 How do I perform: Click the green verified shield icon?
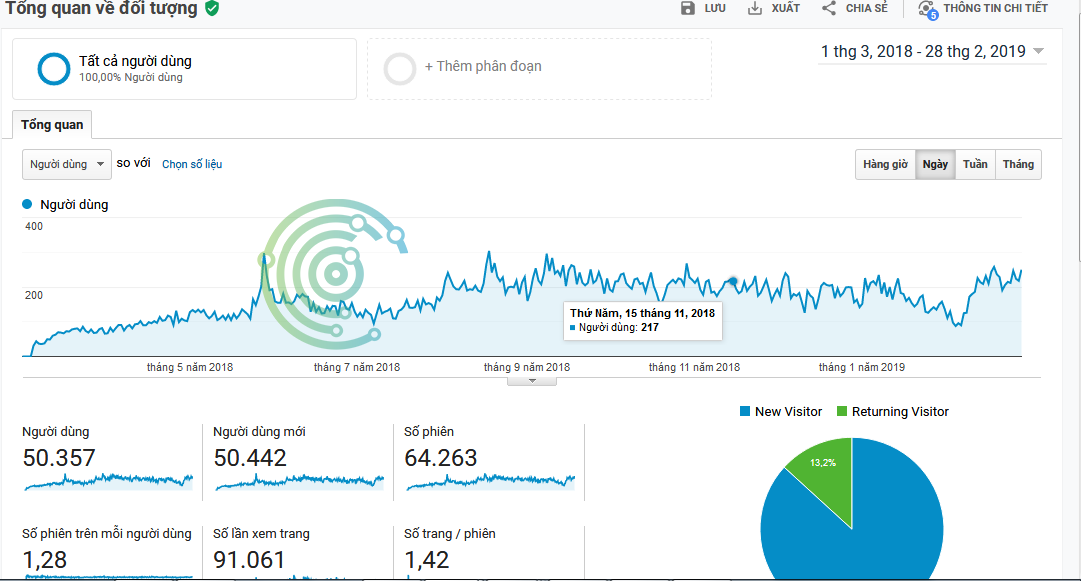click(212, 8)
